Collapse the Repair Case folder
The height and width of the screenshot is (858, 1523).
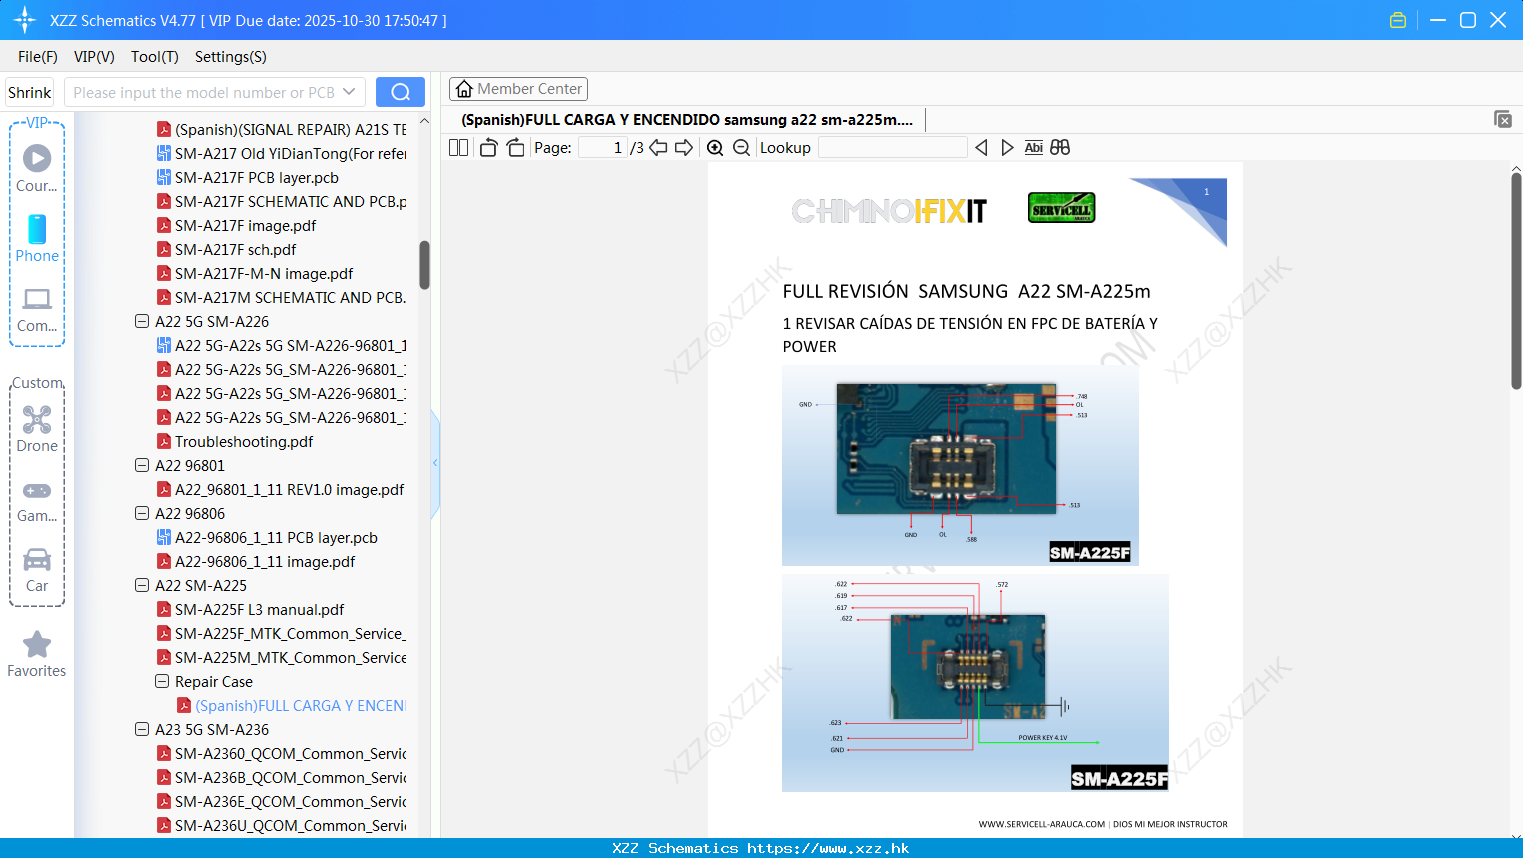[162, 681]
